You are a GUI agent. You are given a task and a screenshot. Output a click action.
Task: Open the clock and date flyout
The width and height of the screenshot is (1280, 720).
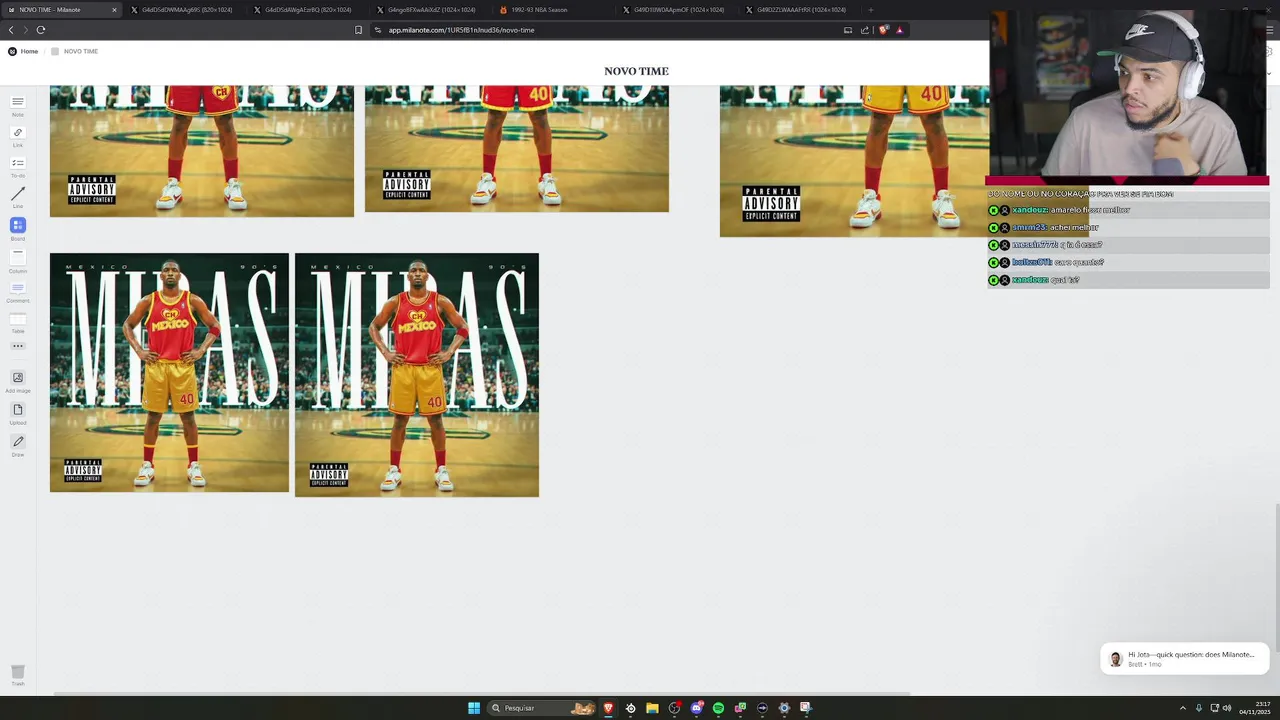(x=1255, y=708)
